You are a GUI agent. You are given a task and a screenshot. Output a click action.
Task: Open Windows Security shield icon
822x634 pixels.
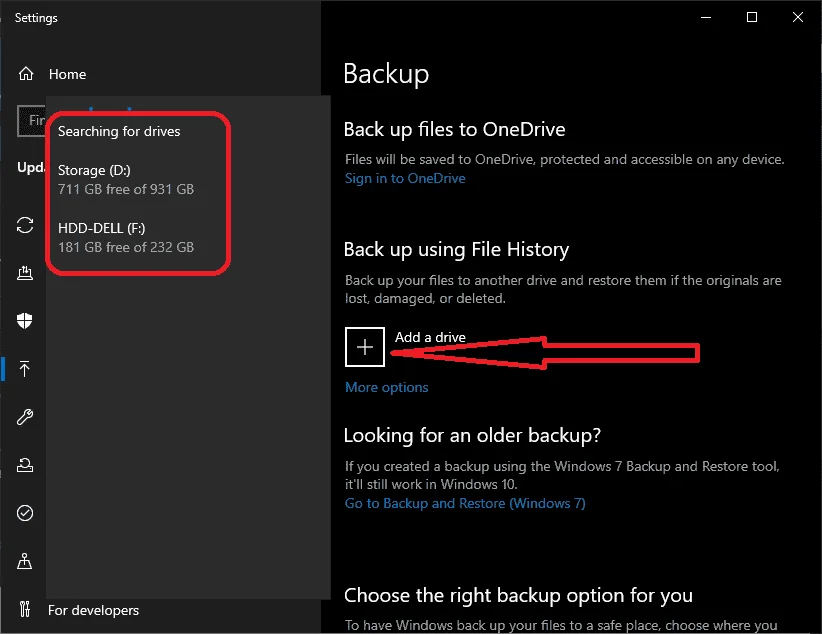[25, 320]
